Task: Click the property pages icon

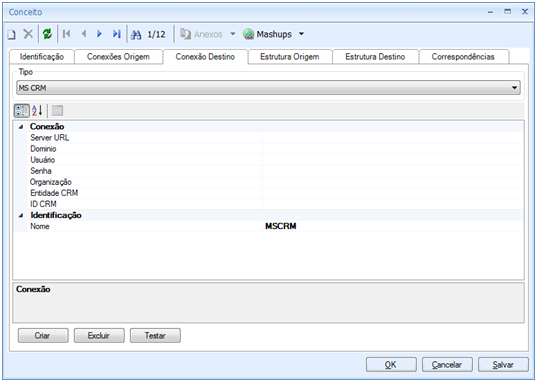Action: point(57,111)
